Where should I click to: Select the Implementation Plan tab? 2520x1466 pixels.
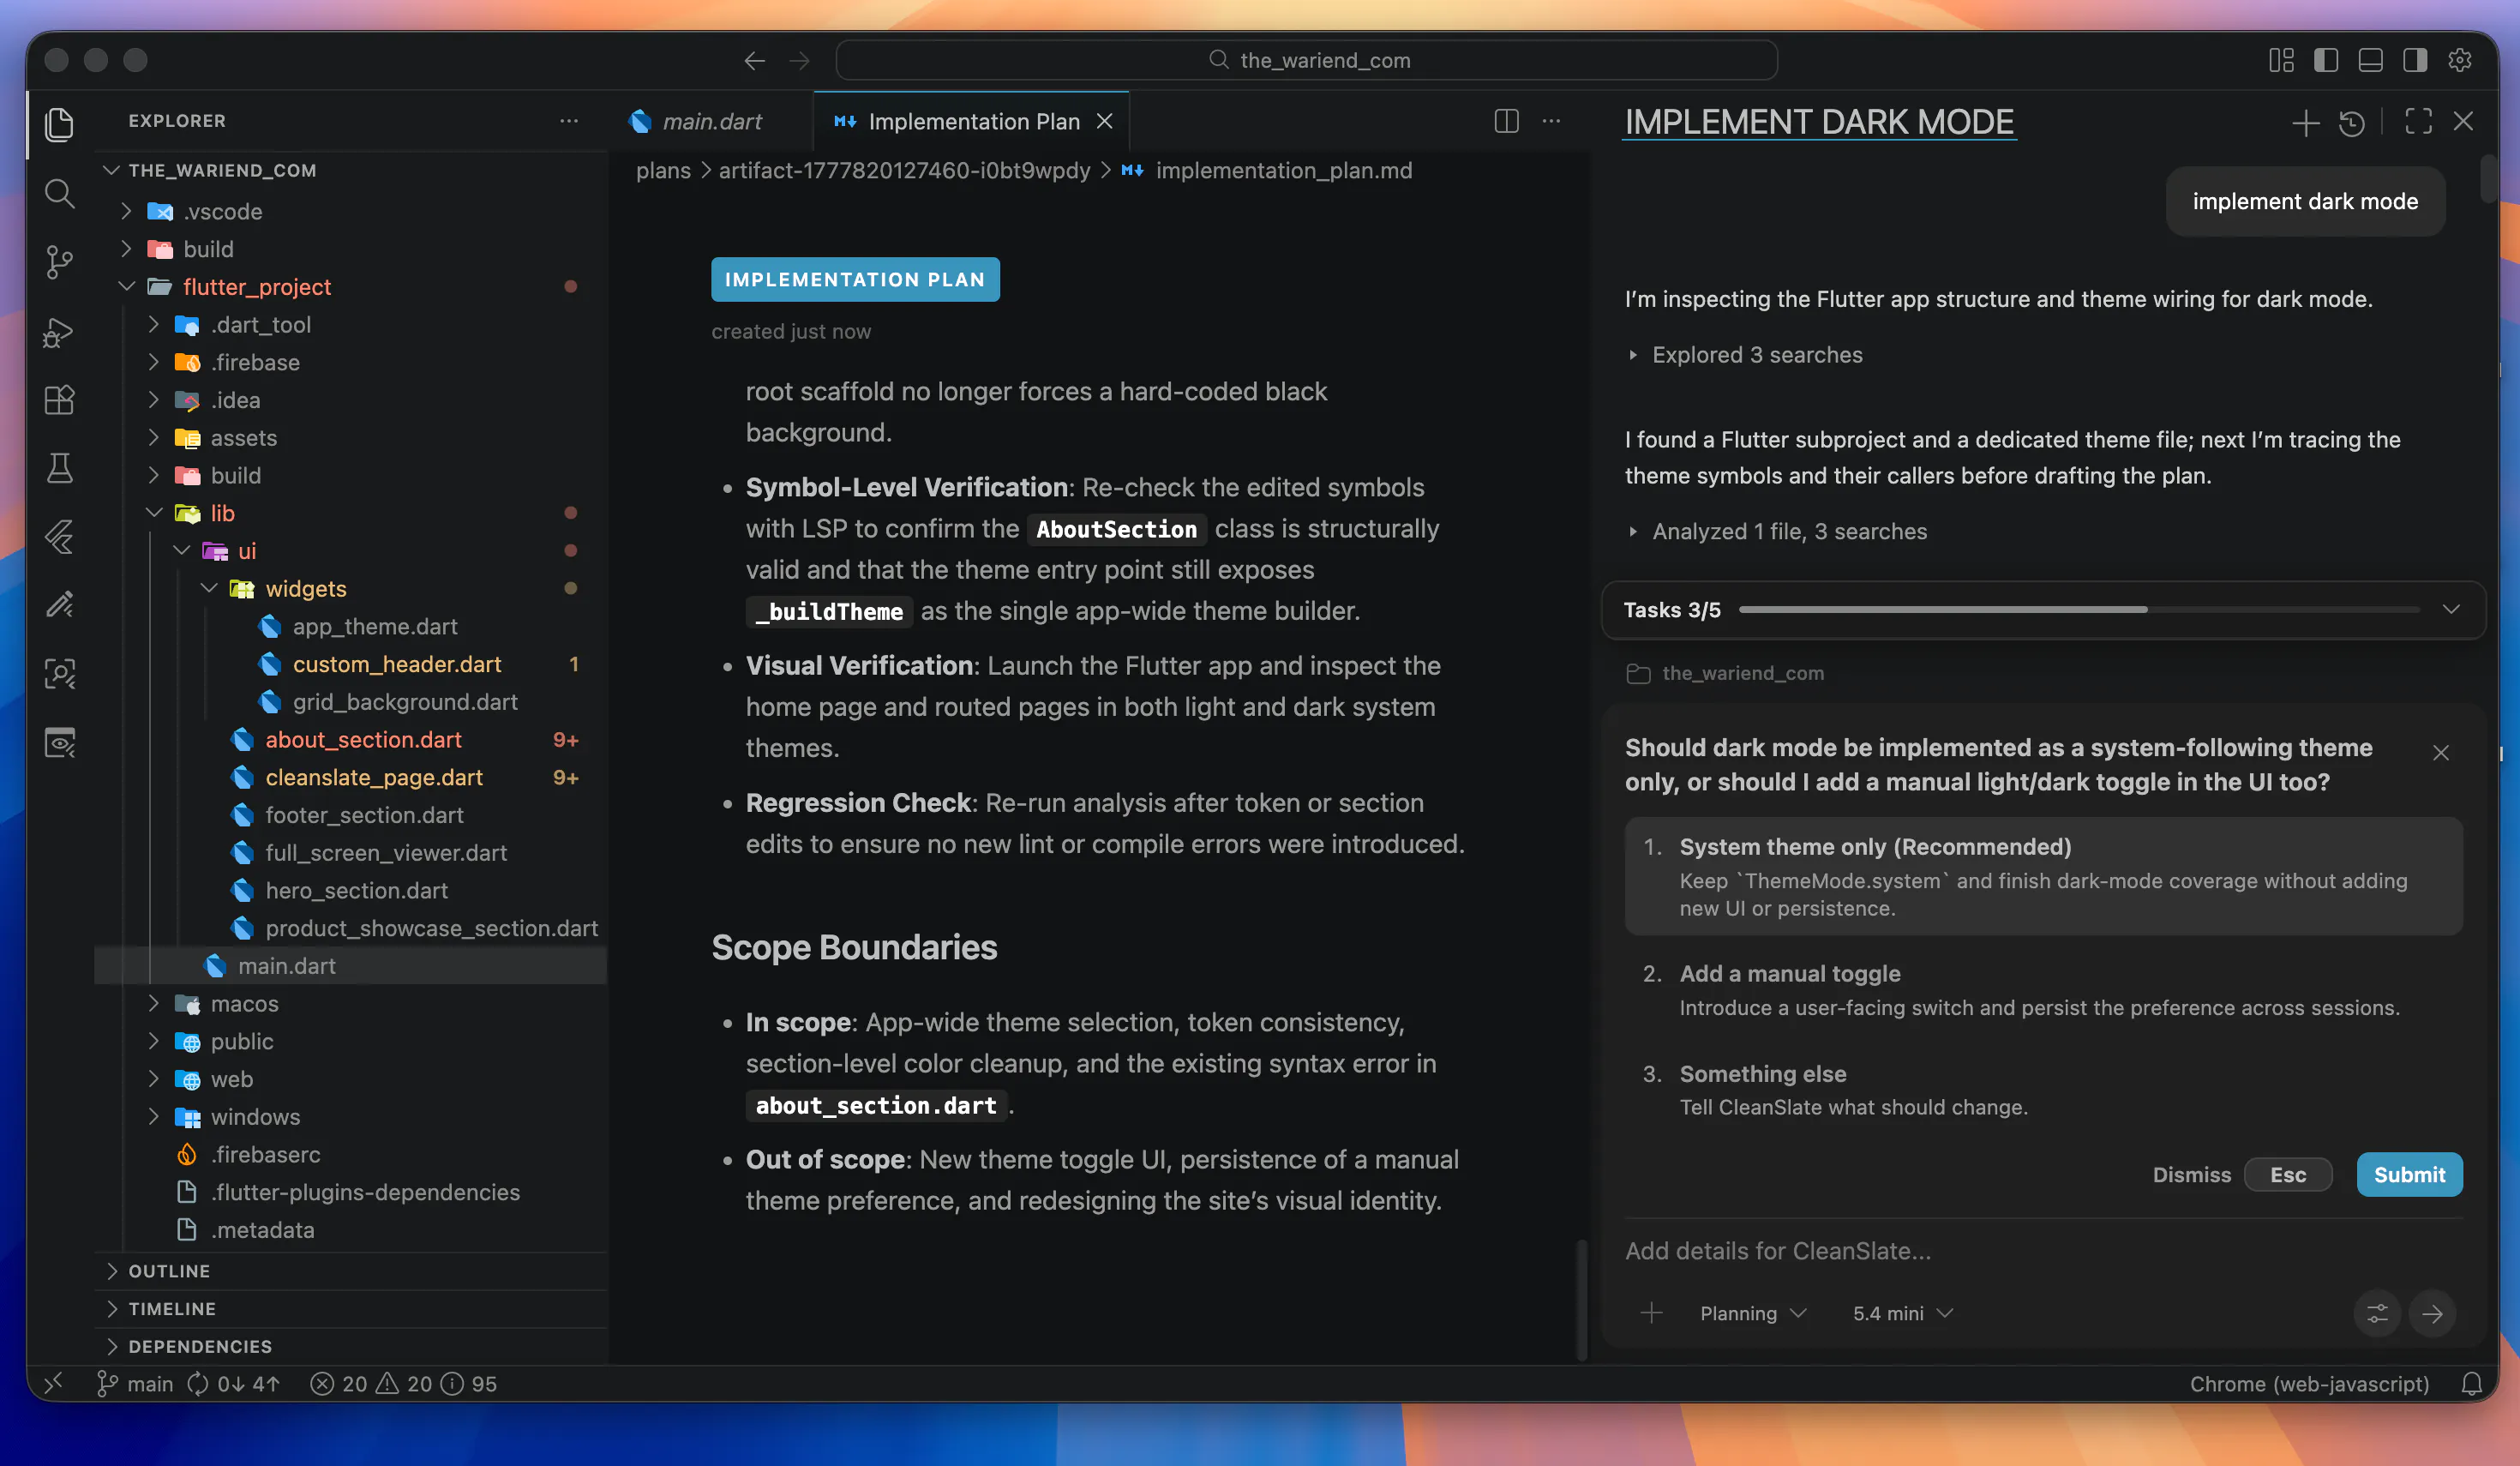pyautogui.click(x=971, y=121)
